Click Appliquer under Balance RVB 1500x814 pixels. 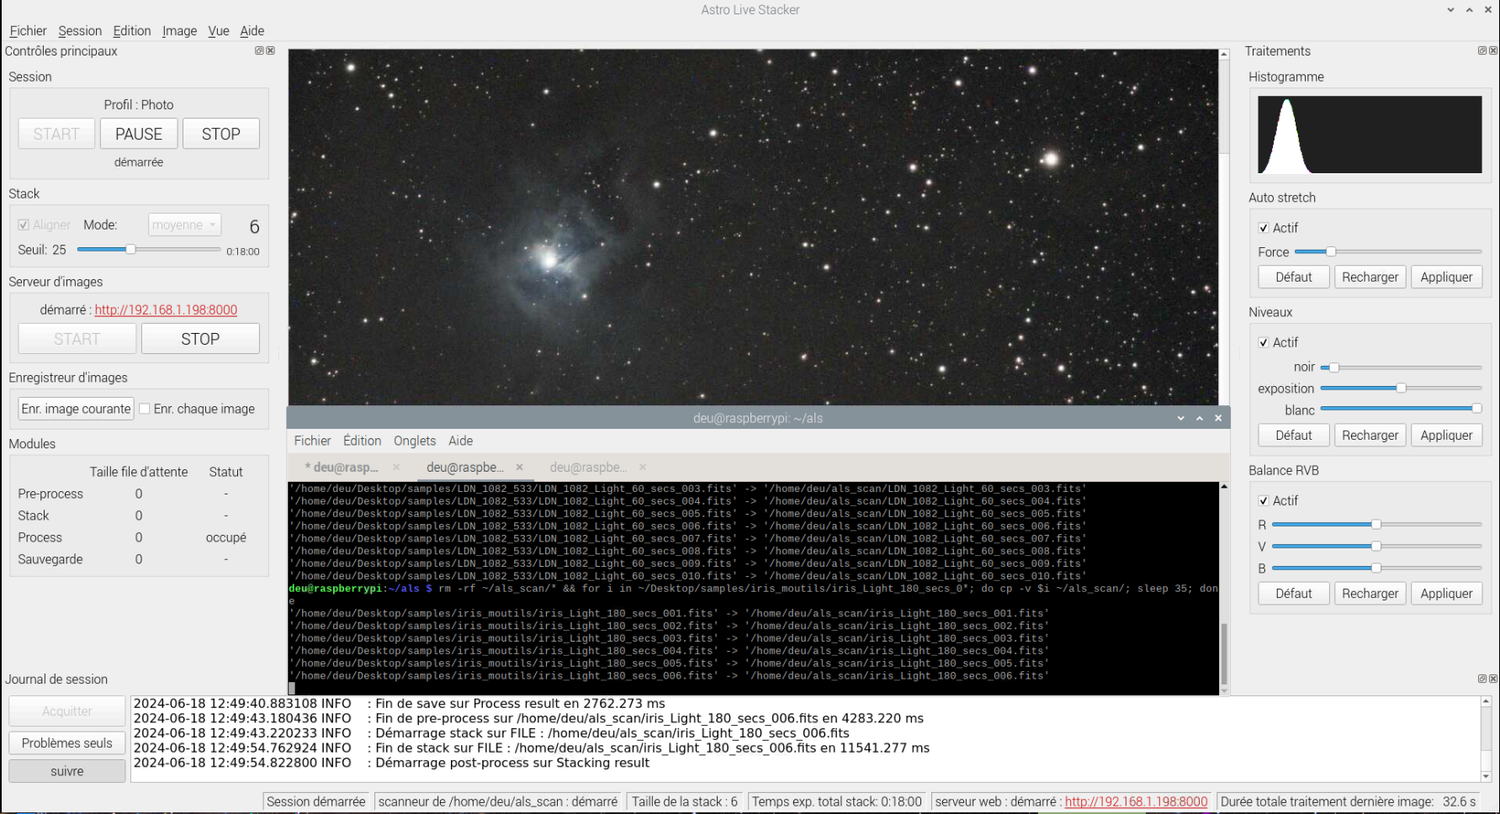coord(1446,593)
